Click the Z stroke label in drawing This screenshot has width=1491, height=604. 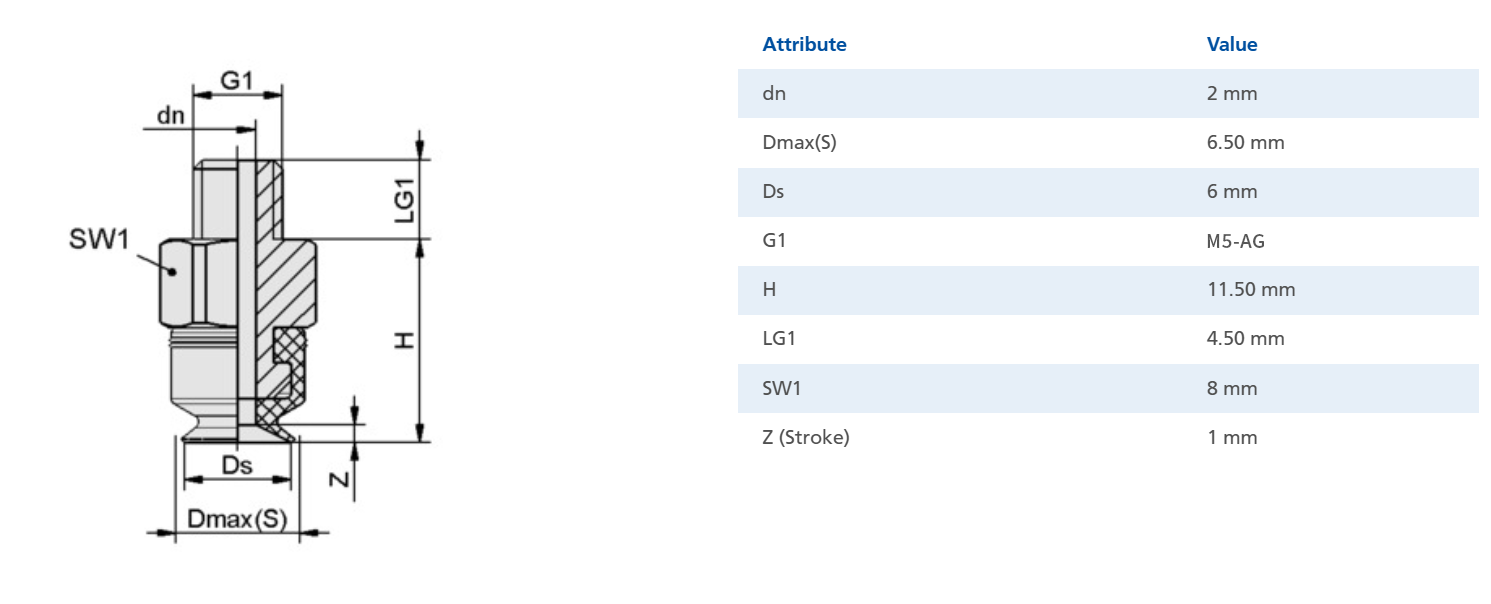[x=340, y=479]
